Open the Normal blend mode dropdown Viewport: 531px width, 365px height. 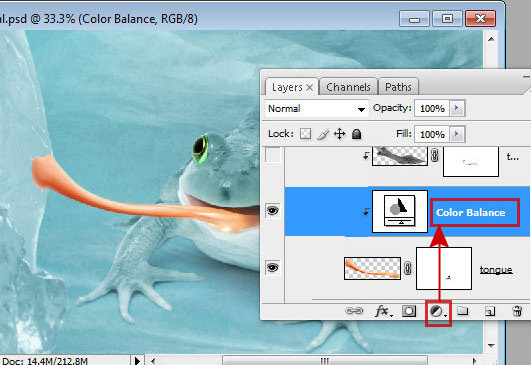(316, 109)
